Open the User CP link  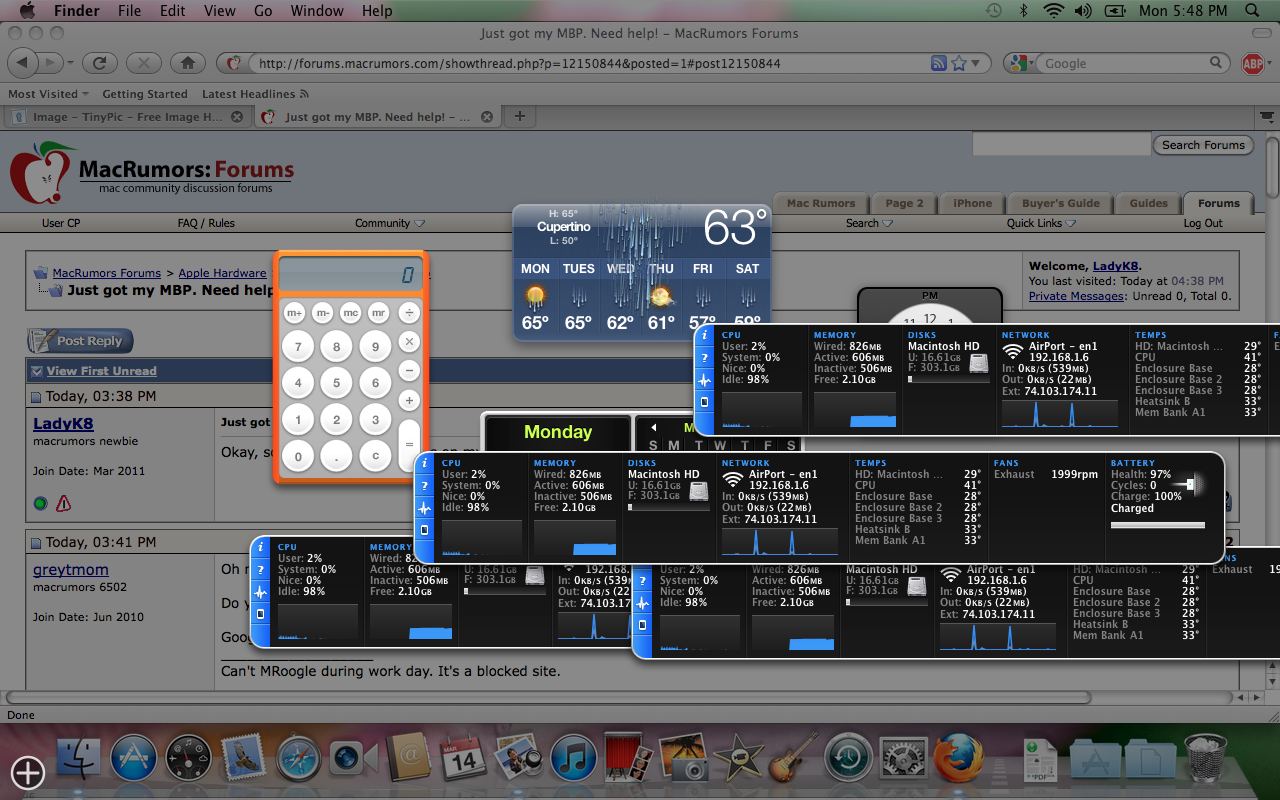point(61,223)
